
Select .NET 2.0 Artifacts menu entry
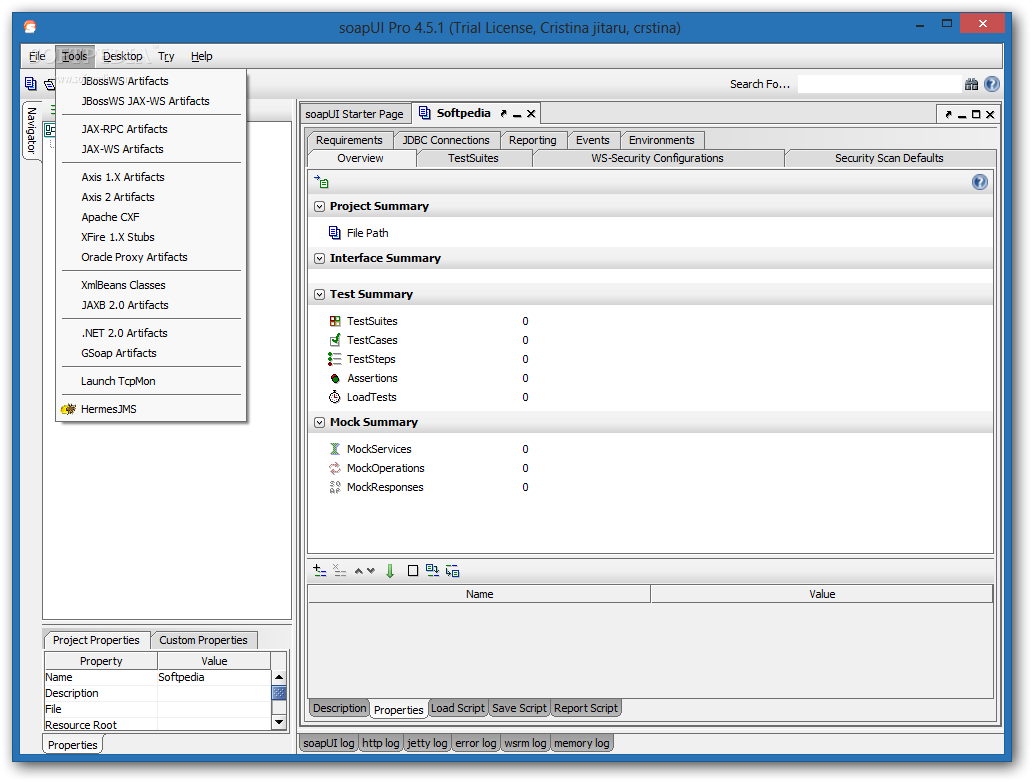[124, 333]
